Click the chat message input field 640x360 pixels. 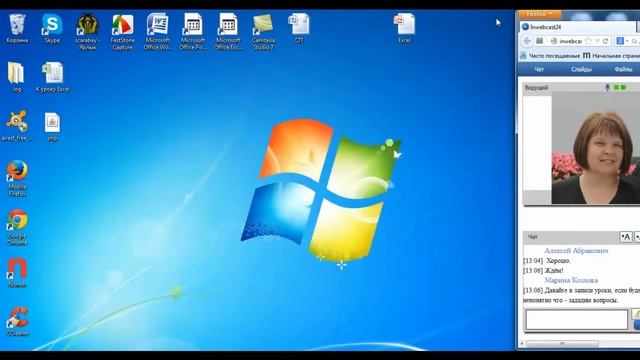coord(576,320)
